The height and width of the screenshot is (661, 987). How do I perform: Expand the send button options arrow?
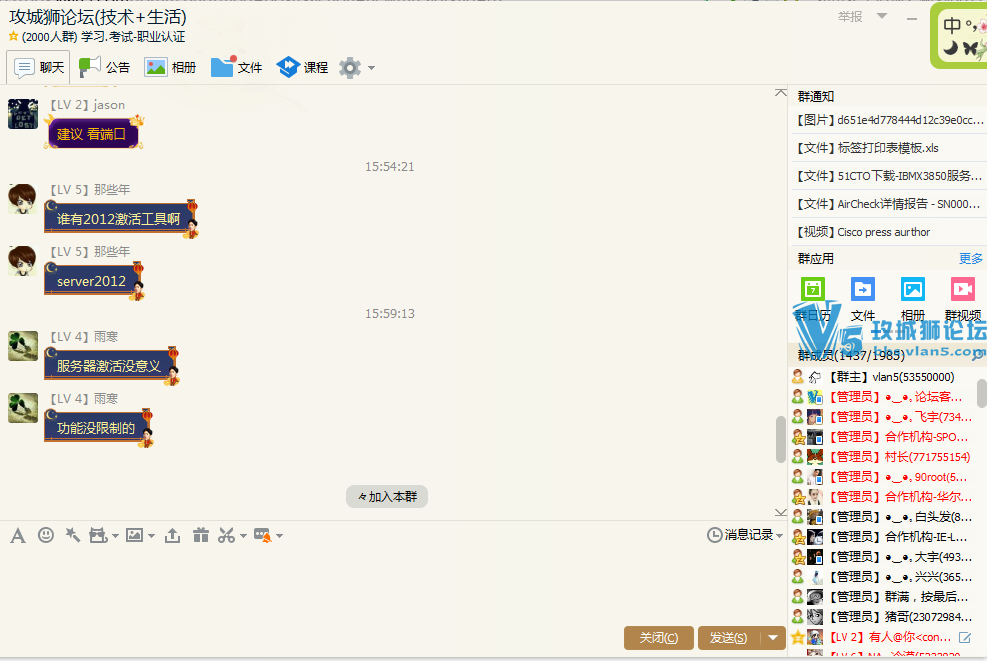click(773, 638)
